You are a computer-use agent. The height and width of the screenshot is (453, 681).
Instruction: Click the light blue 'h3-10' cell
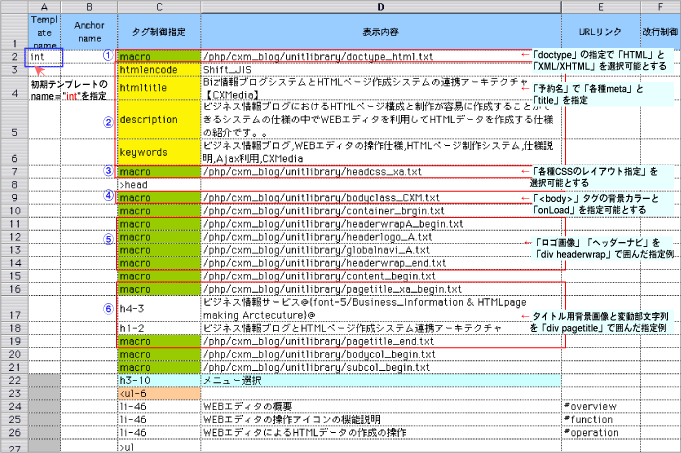159,380
